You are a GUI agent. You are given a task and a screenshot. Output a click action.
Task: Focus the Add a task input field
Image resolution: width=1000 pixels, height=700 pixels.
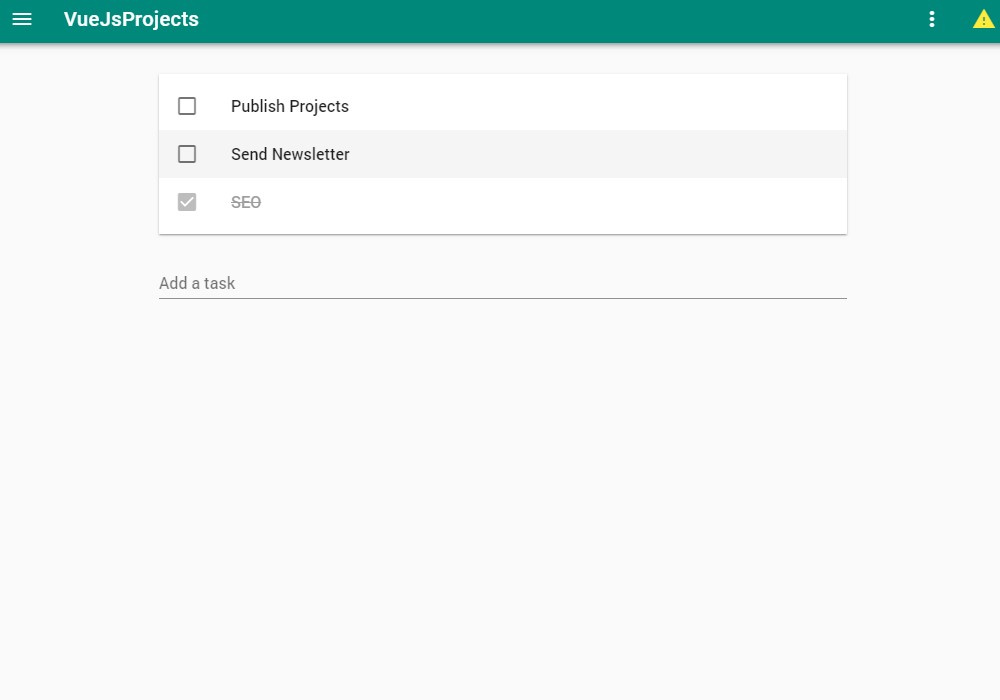[503, 283]
